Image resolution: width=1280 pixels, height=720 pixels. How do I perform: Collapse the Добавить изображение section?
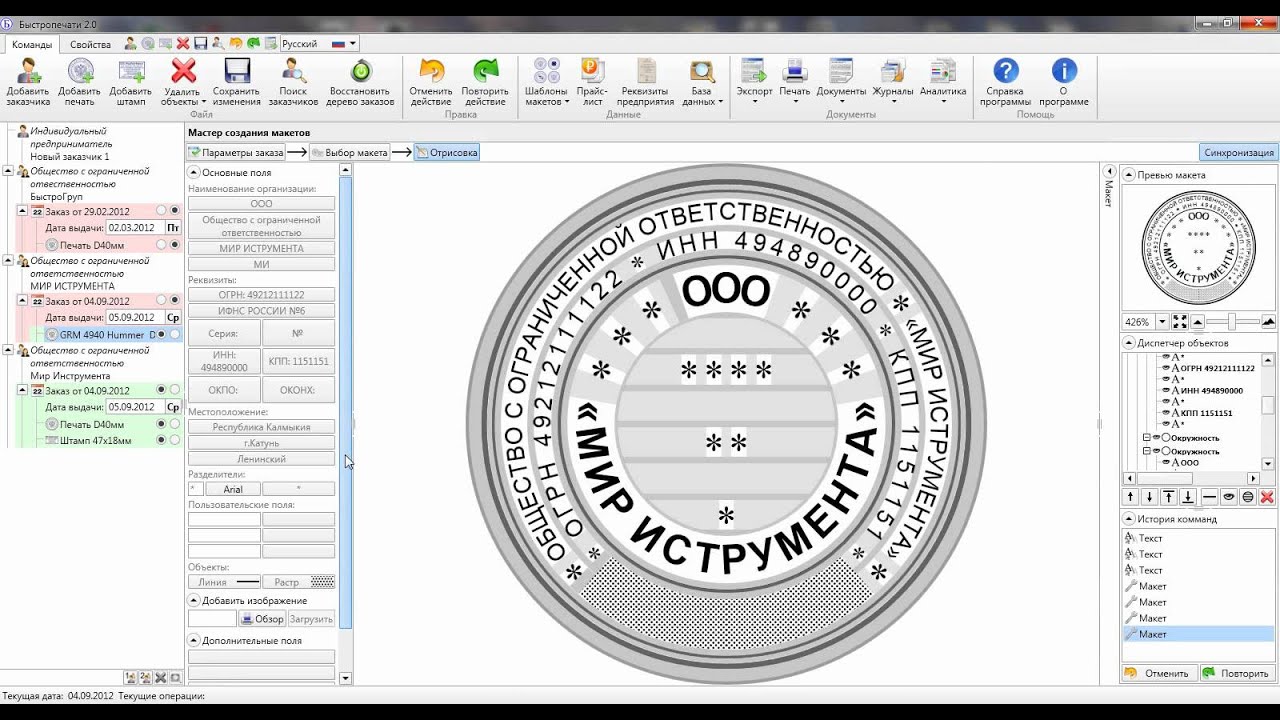coord(194,600)
